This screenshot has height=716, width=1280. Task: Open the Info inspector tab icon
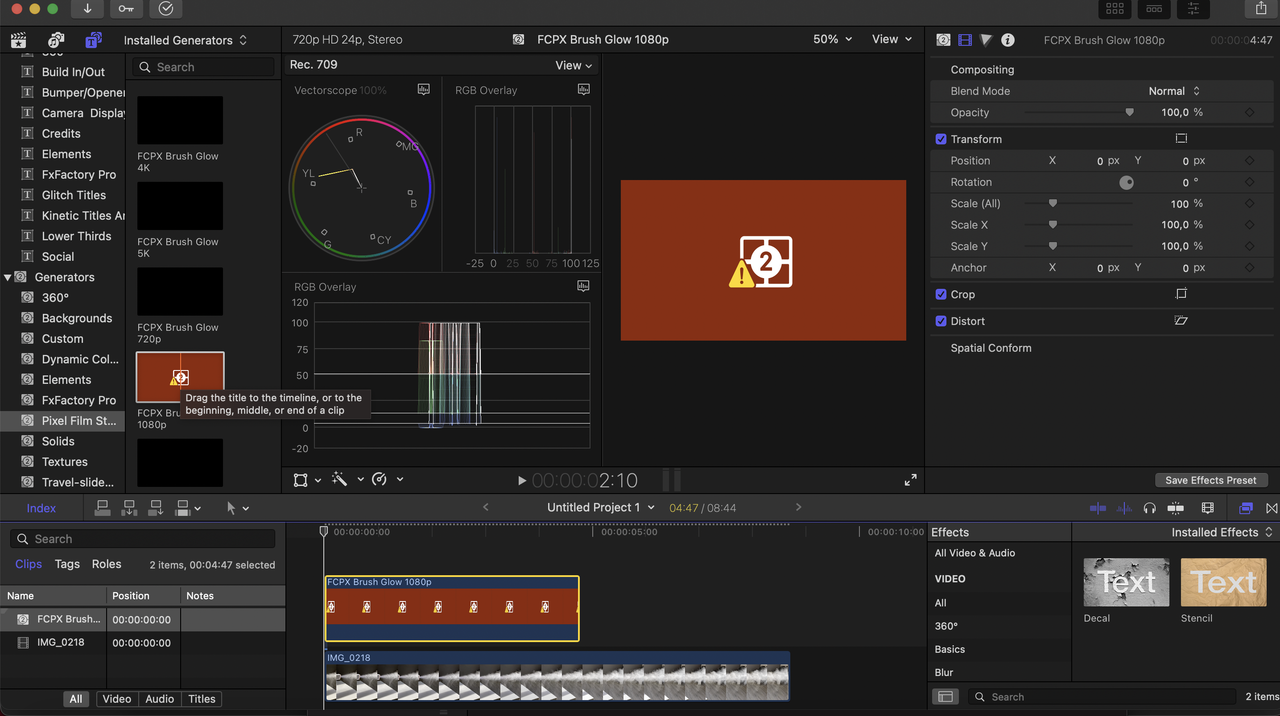[1008, 40]
